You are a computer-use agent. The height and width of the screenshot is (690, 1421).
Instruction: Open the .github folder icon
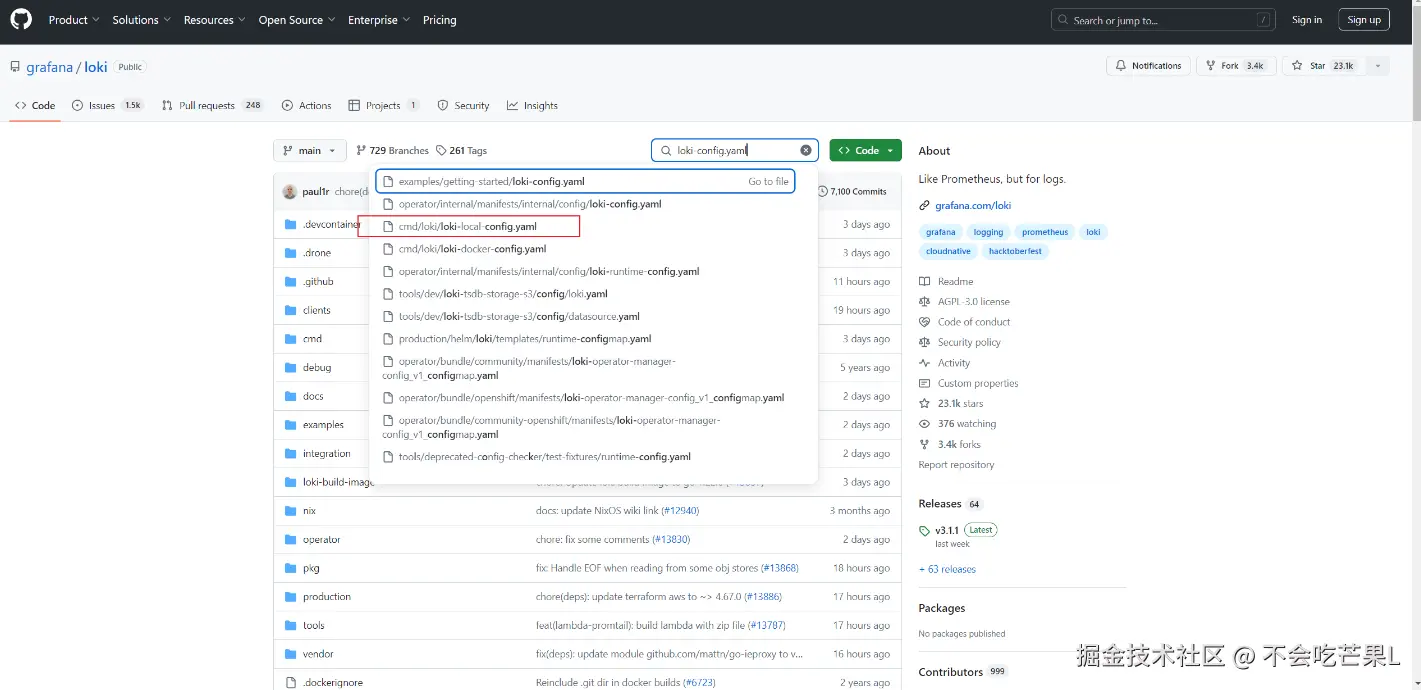click(x=291, y=282)
